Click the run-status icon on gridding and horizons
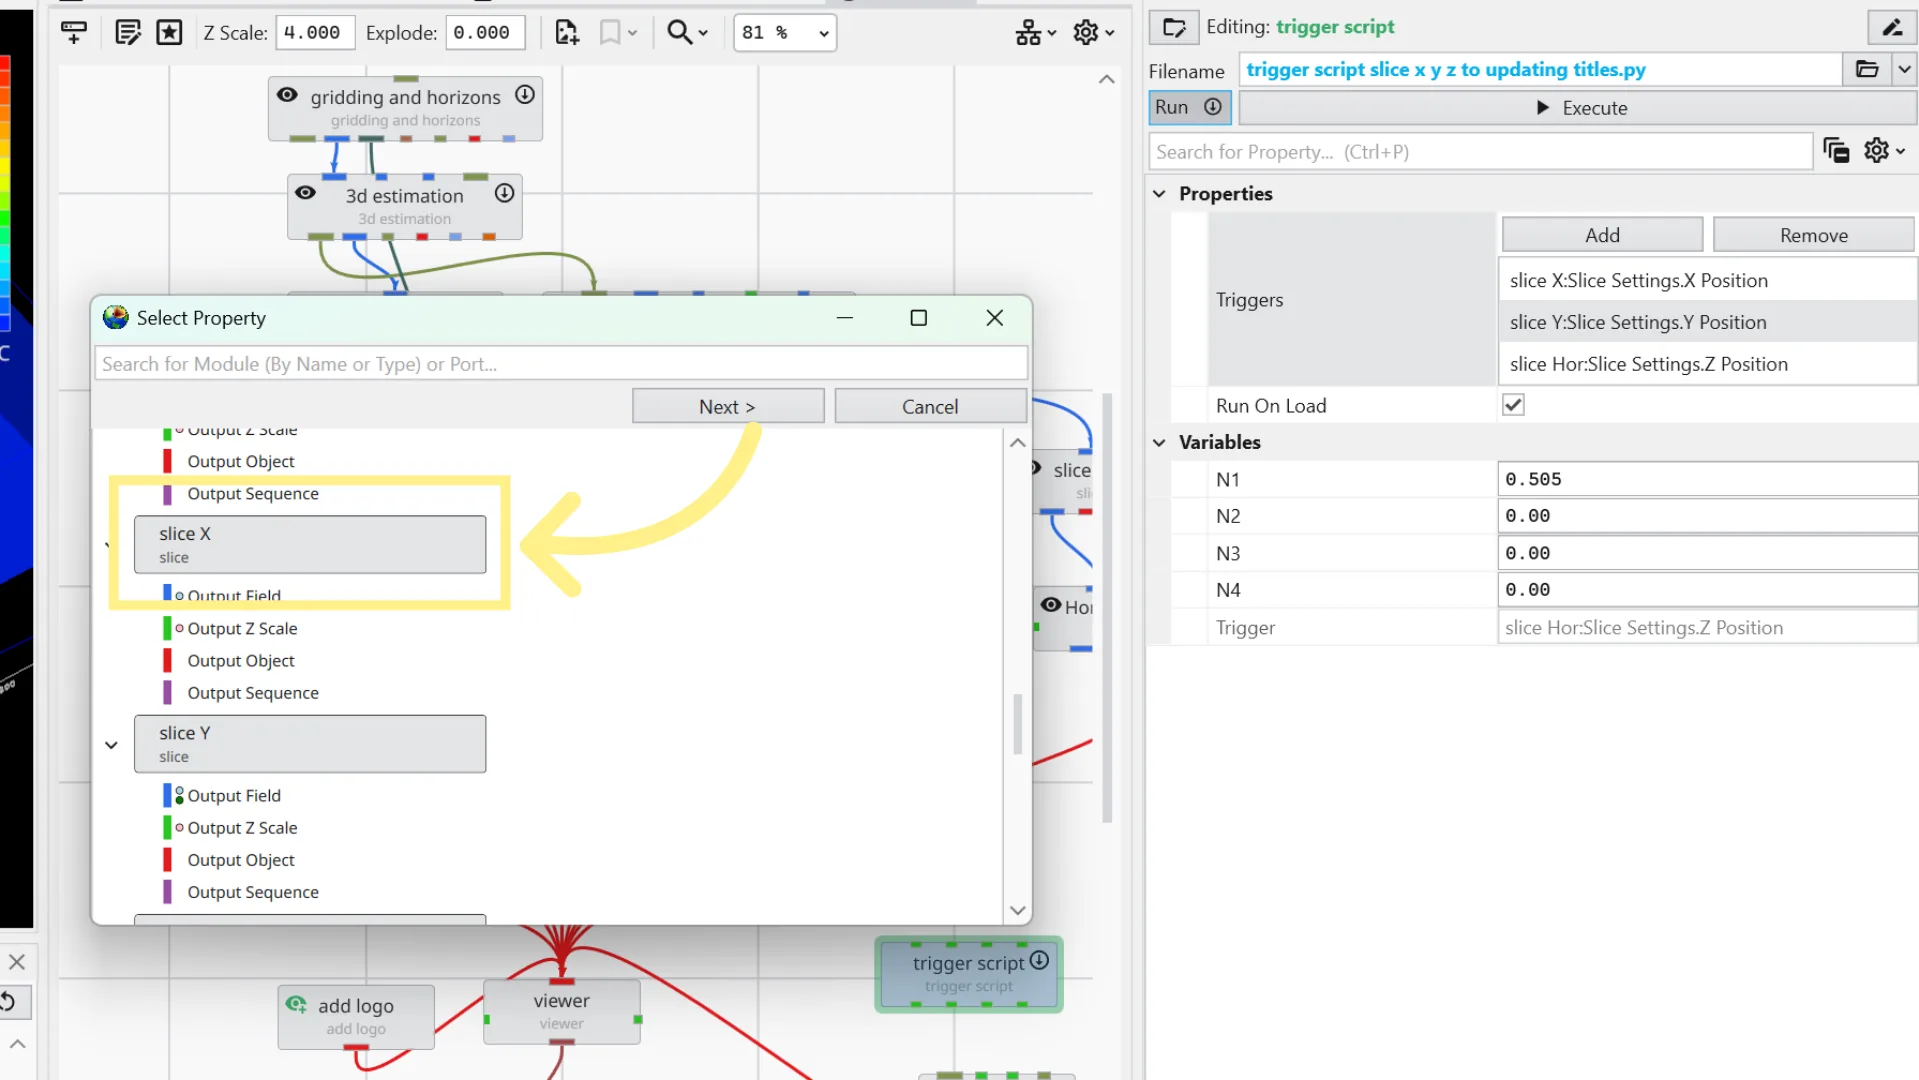The width and height of the screenshot is (1919, 1080). pos(525,95)
